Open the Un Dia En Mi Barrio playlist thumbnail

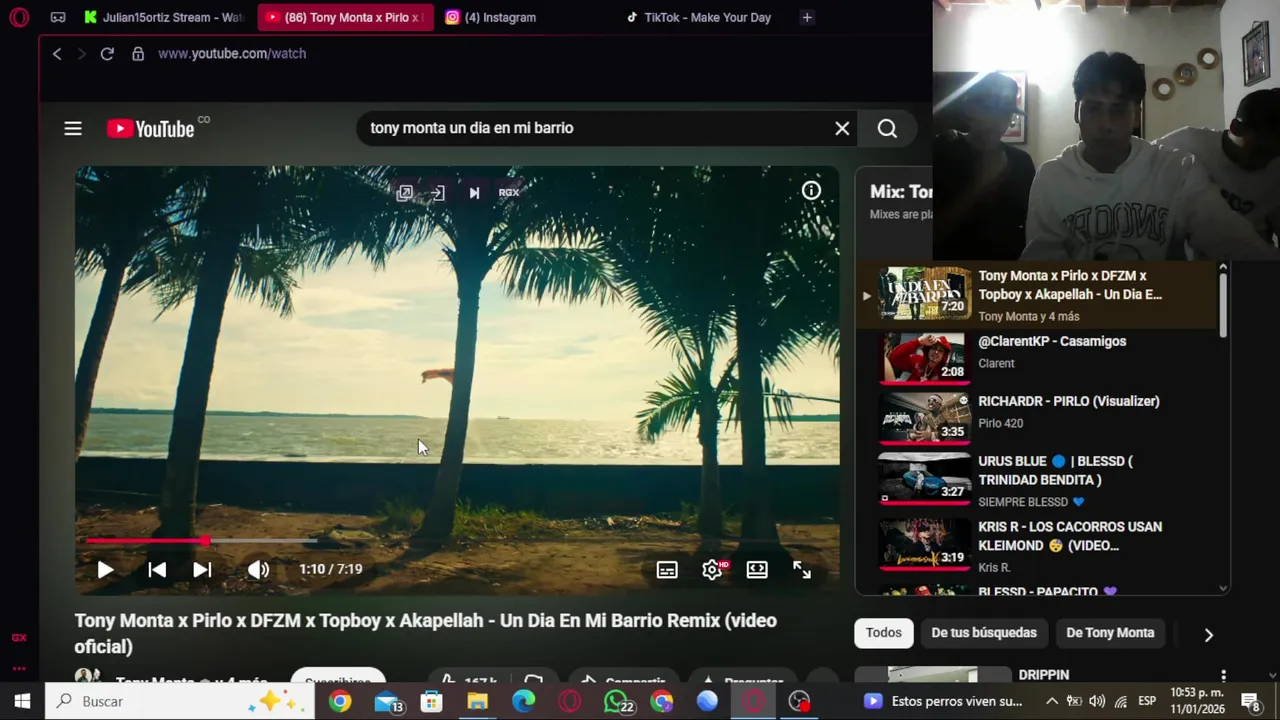[924, 293]
